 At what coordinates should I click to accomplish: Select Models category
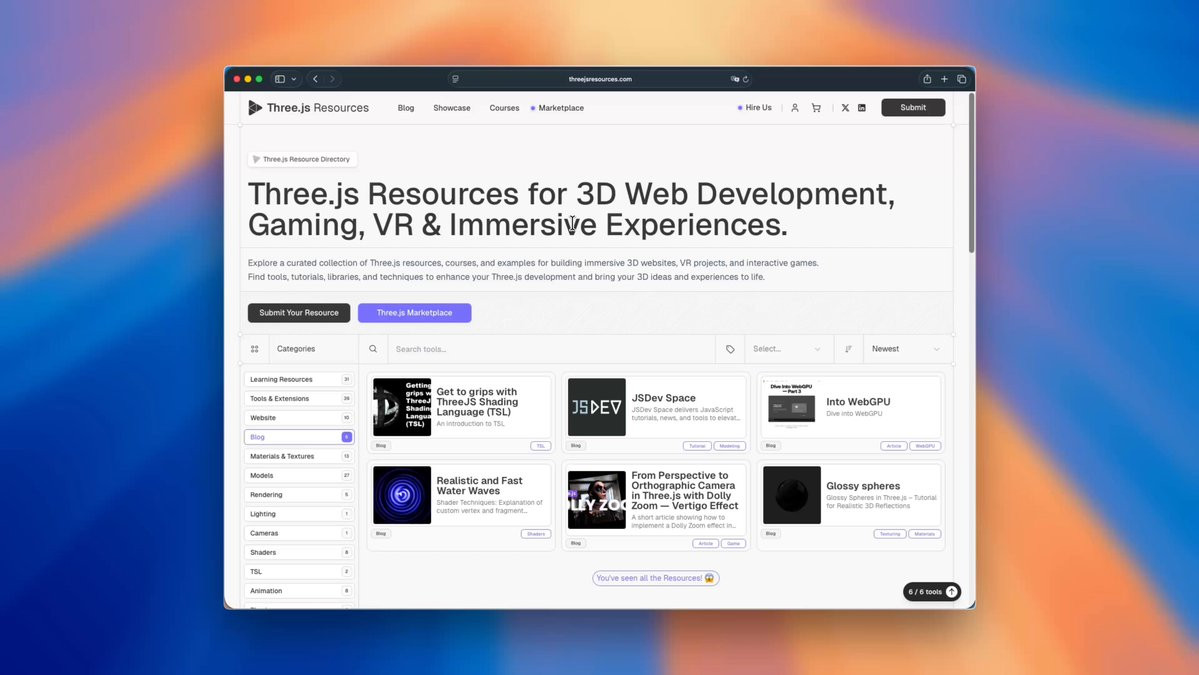tap(299, 475)
